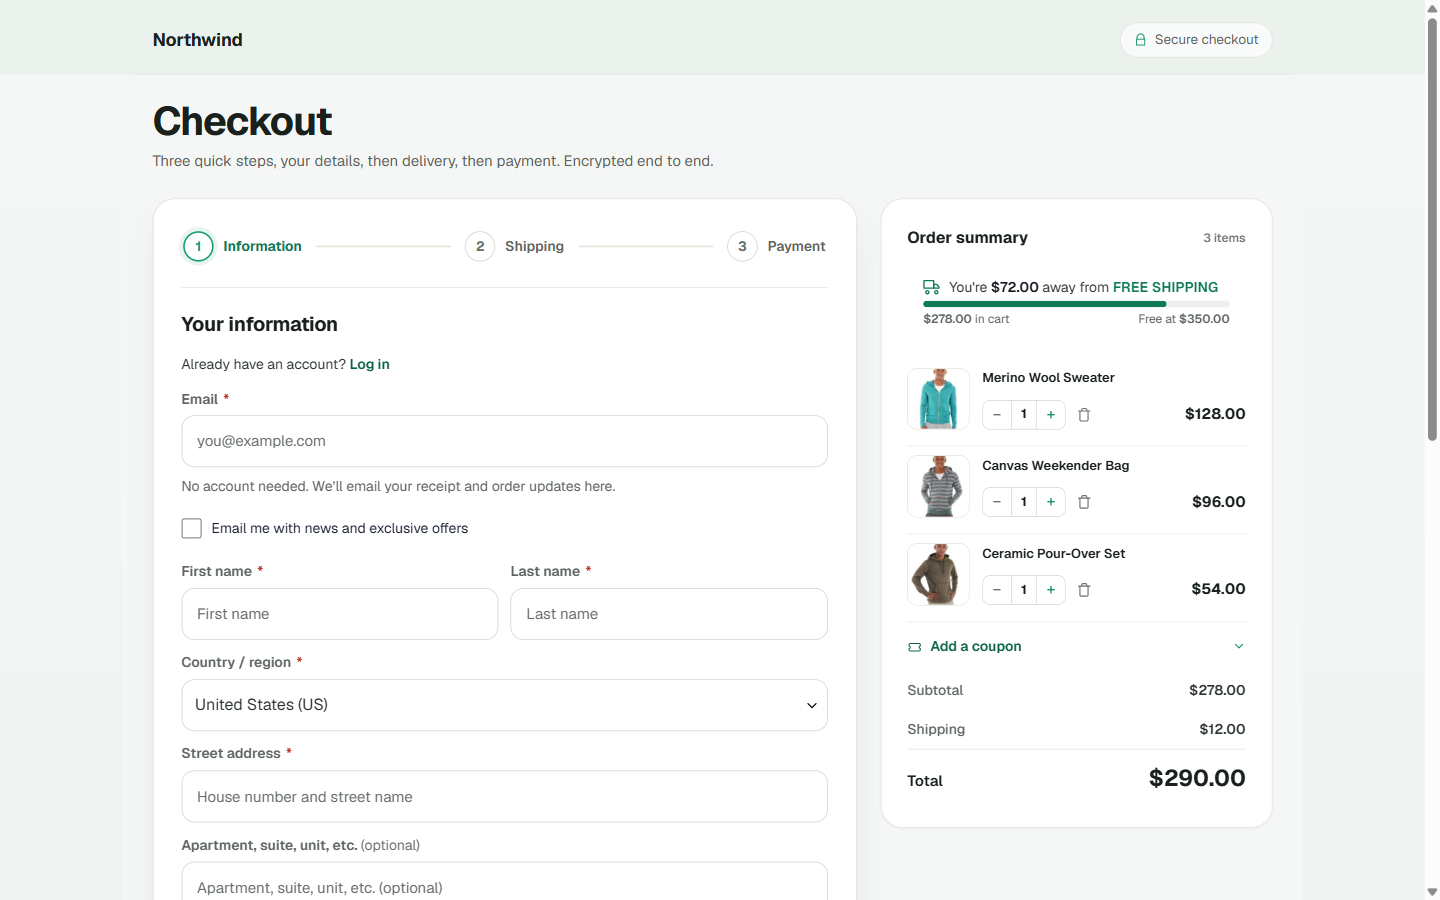
Task: Click the Northwind logo text
Action: (197, 40)
